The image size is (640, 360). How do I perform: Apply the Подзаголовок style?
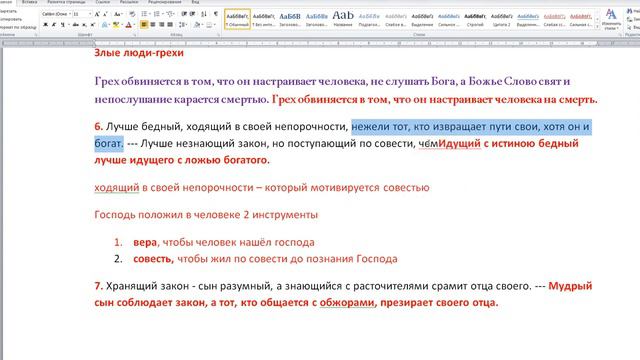pos(369,19)
